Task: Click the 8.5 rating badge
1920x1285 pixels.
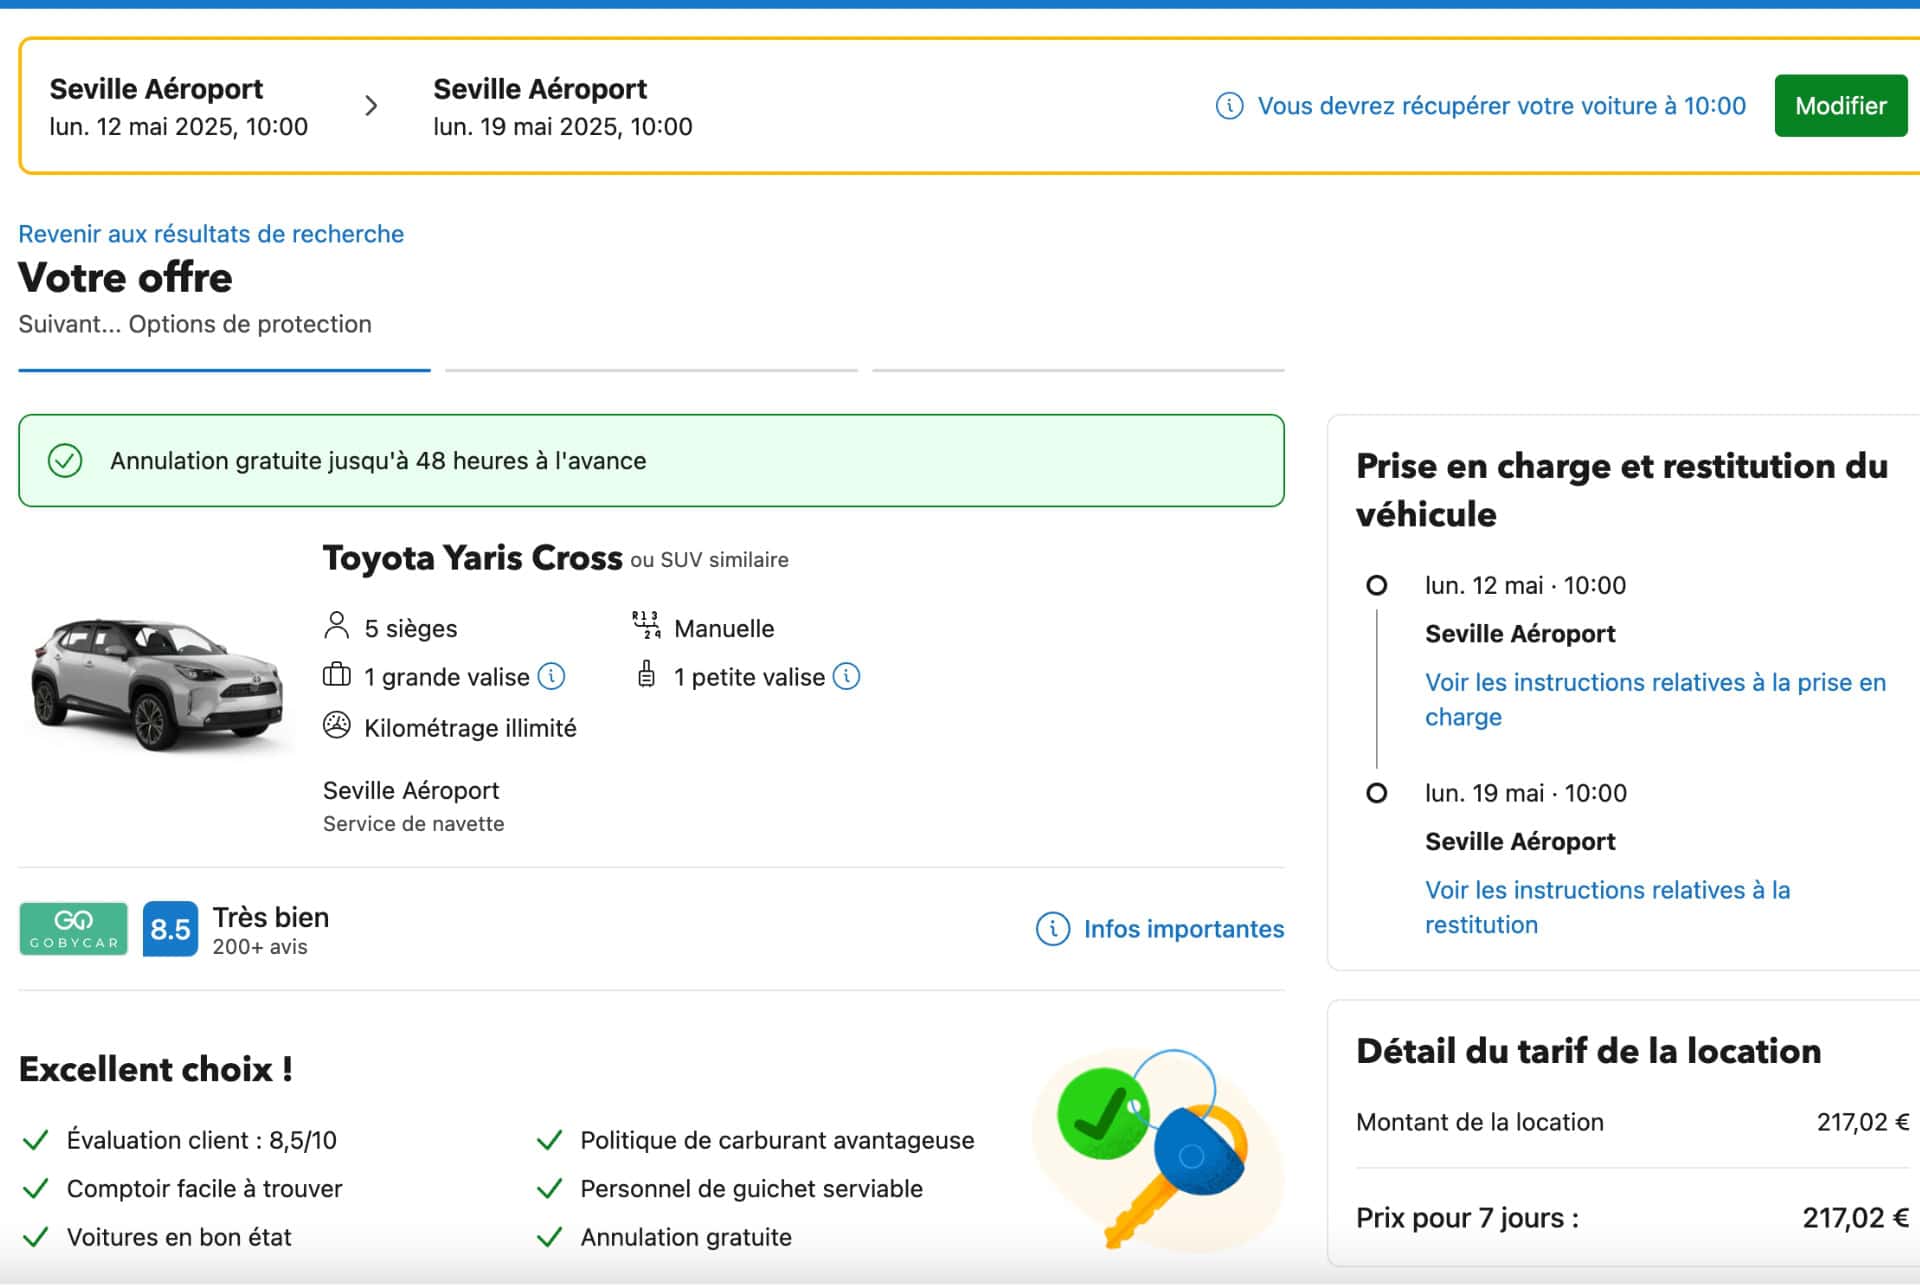Action: (x=170, y=929)
